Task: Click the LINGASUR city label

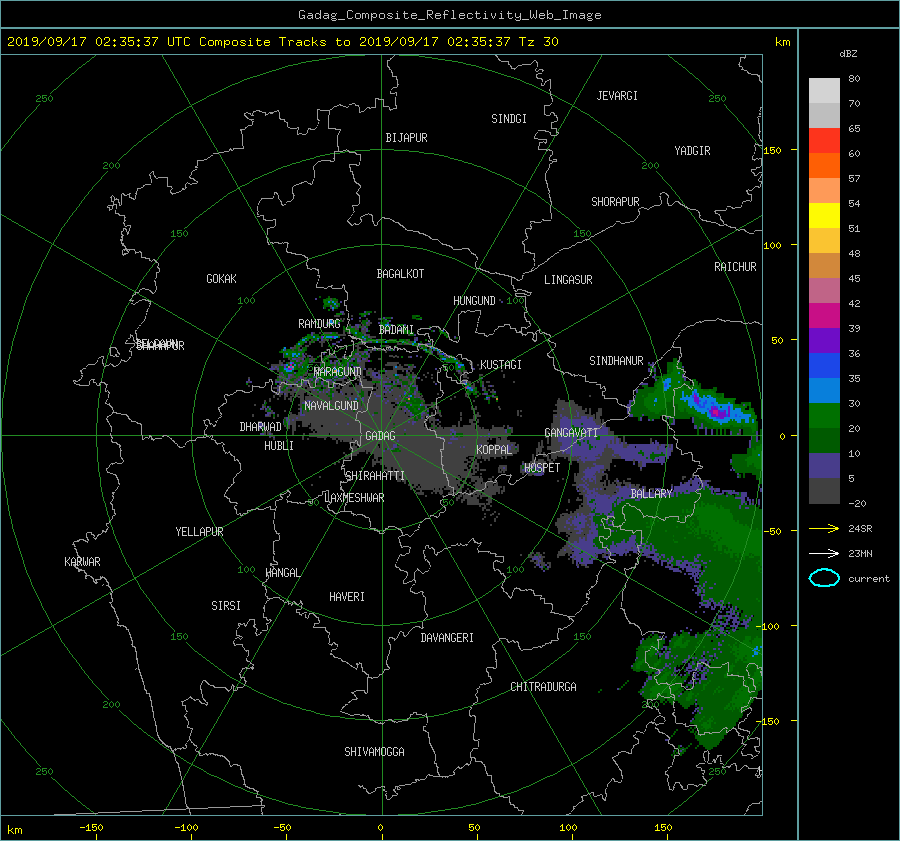Action: 568,280
